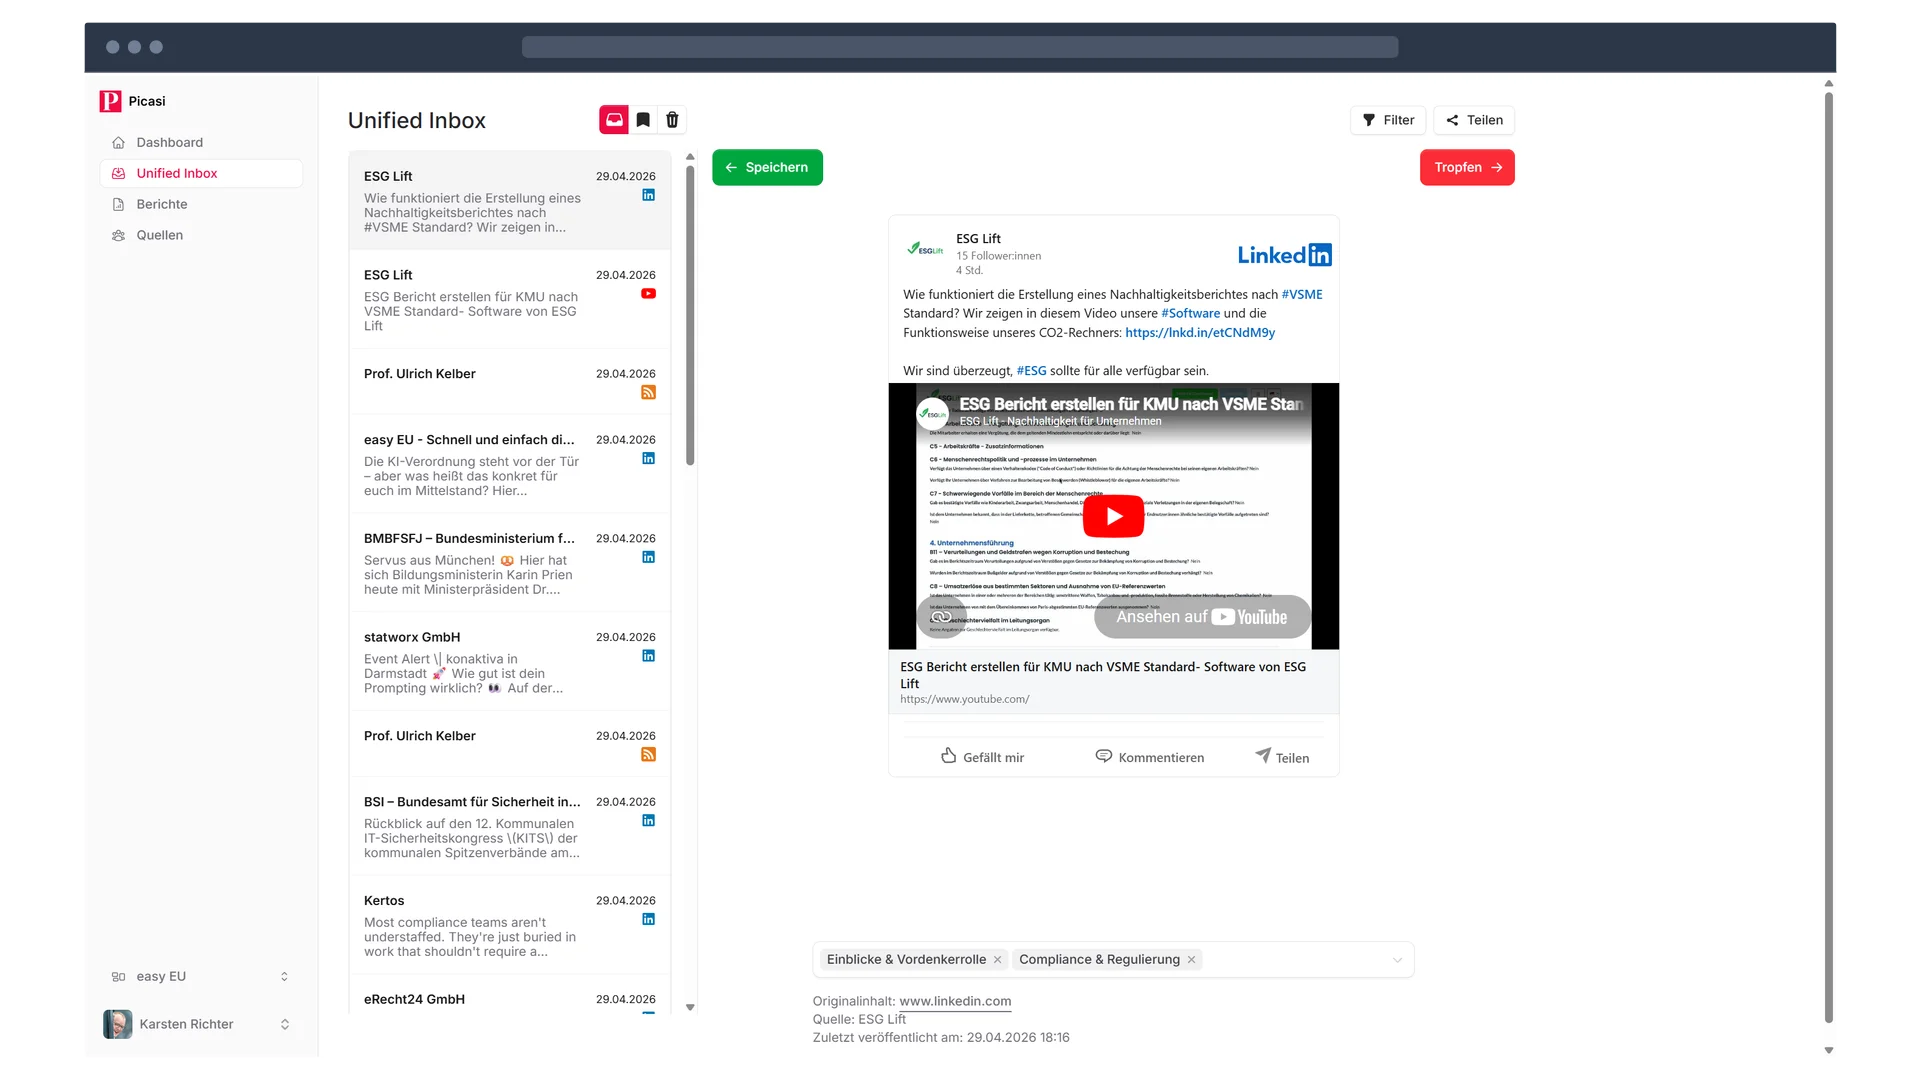Select Unified Inbox in sidebar

pos(201,173)
